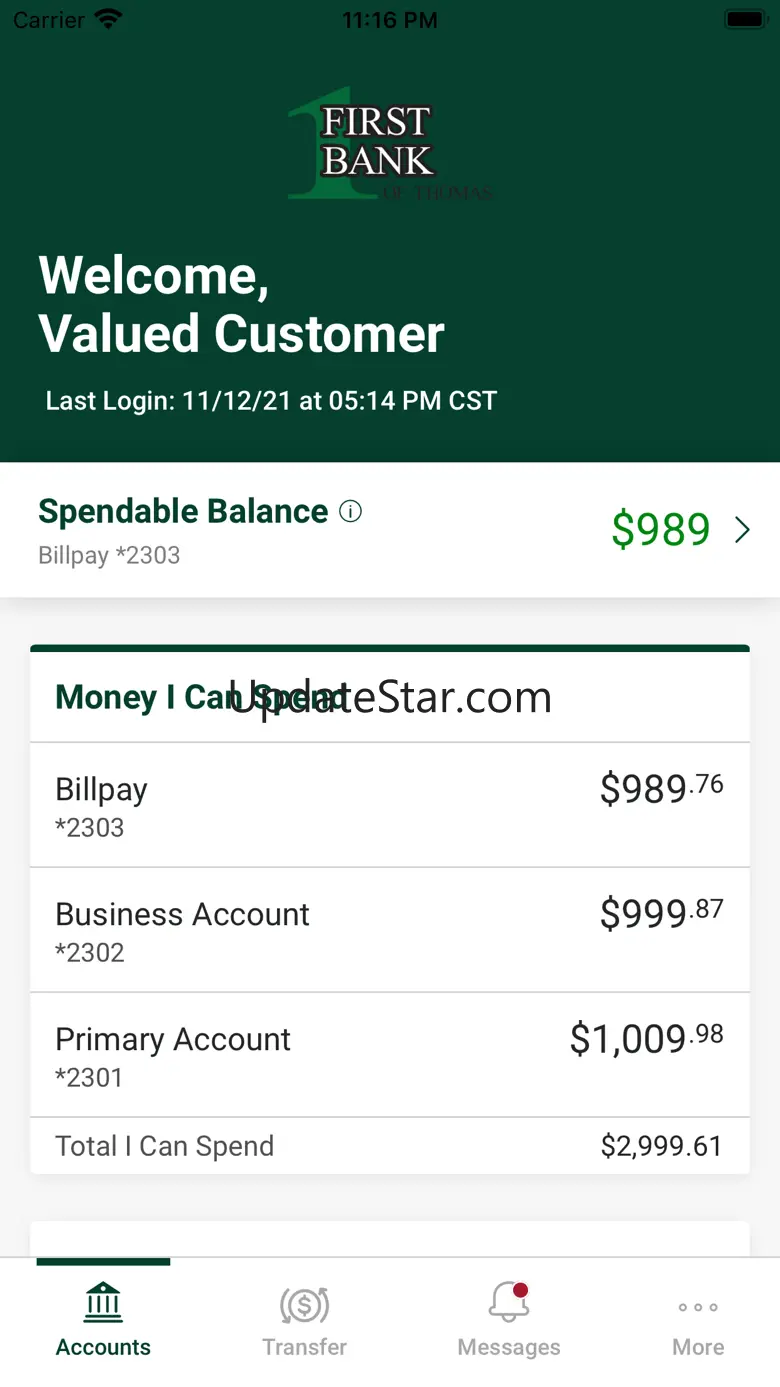
Task: Open the Business Account *2302 row
Action: 390,930
